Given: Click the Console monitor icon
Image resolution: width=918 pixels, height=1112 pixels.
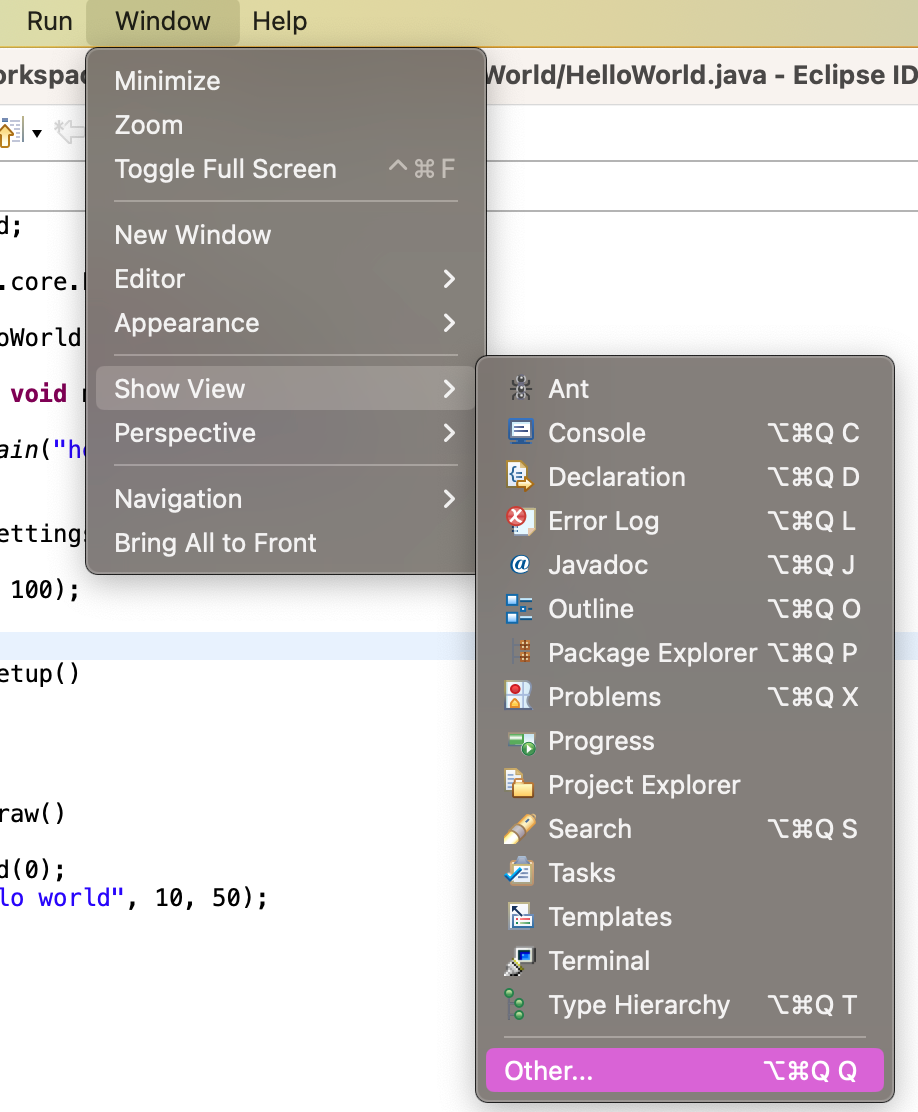Looking at the screenshot, I should tap(519, 433).
